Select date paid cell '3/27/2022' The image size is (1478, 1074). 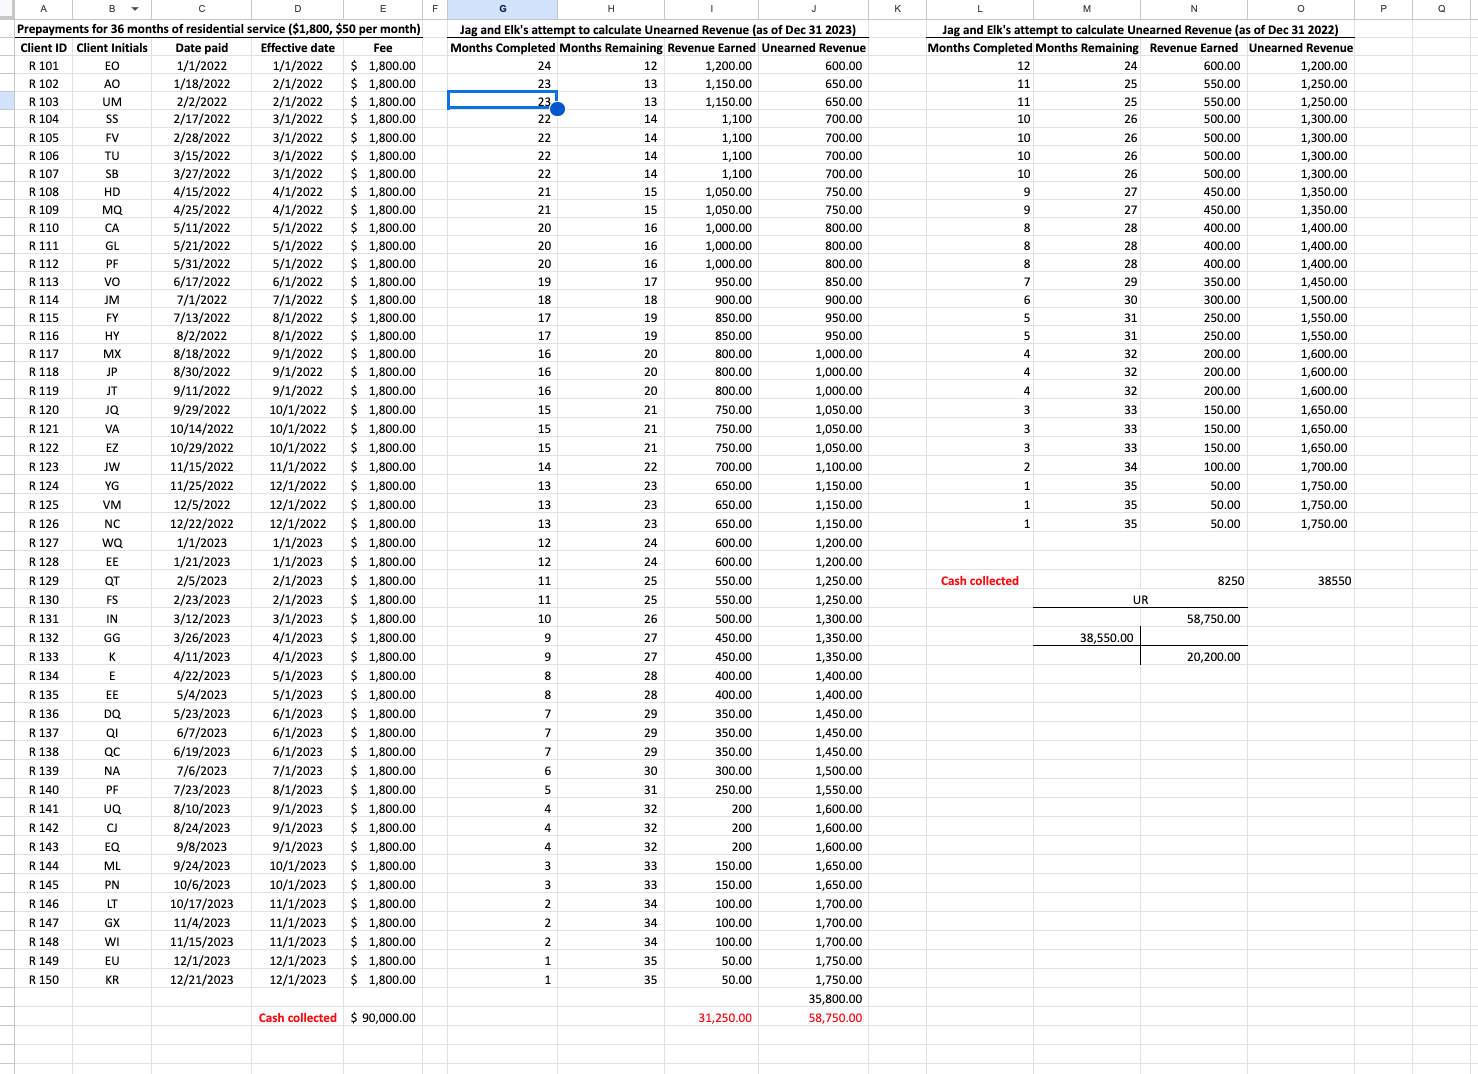[202, 173]
